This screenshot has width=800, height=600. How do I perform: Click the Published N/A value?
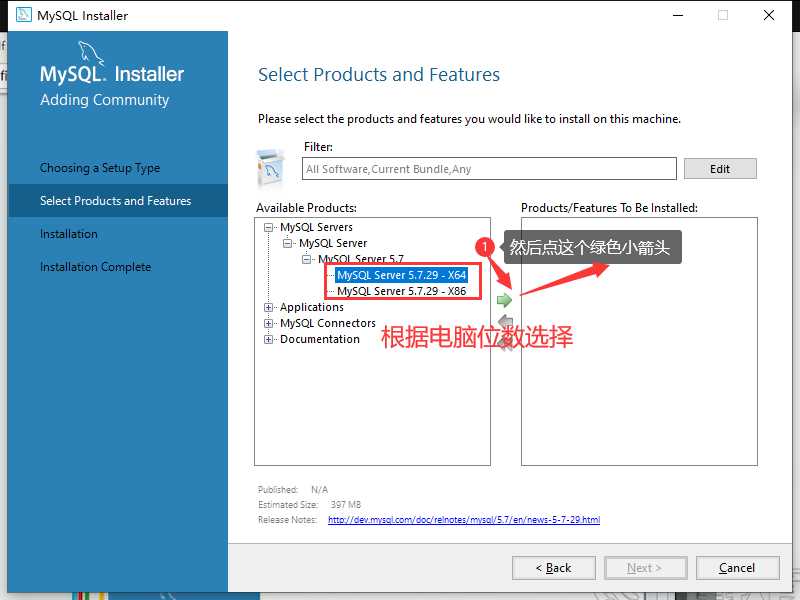(319, 490)
